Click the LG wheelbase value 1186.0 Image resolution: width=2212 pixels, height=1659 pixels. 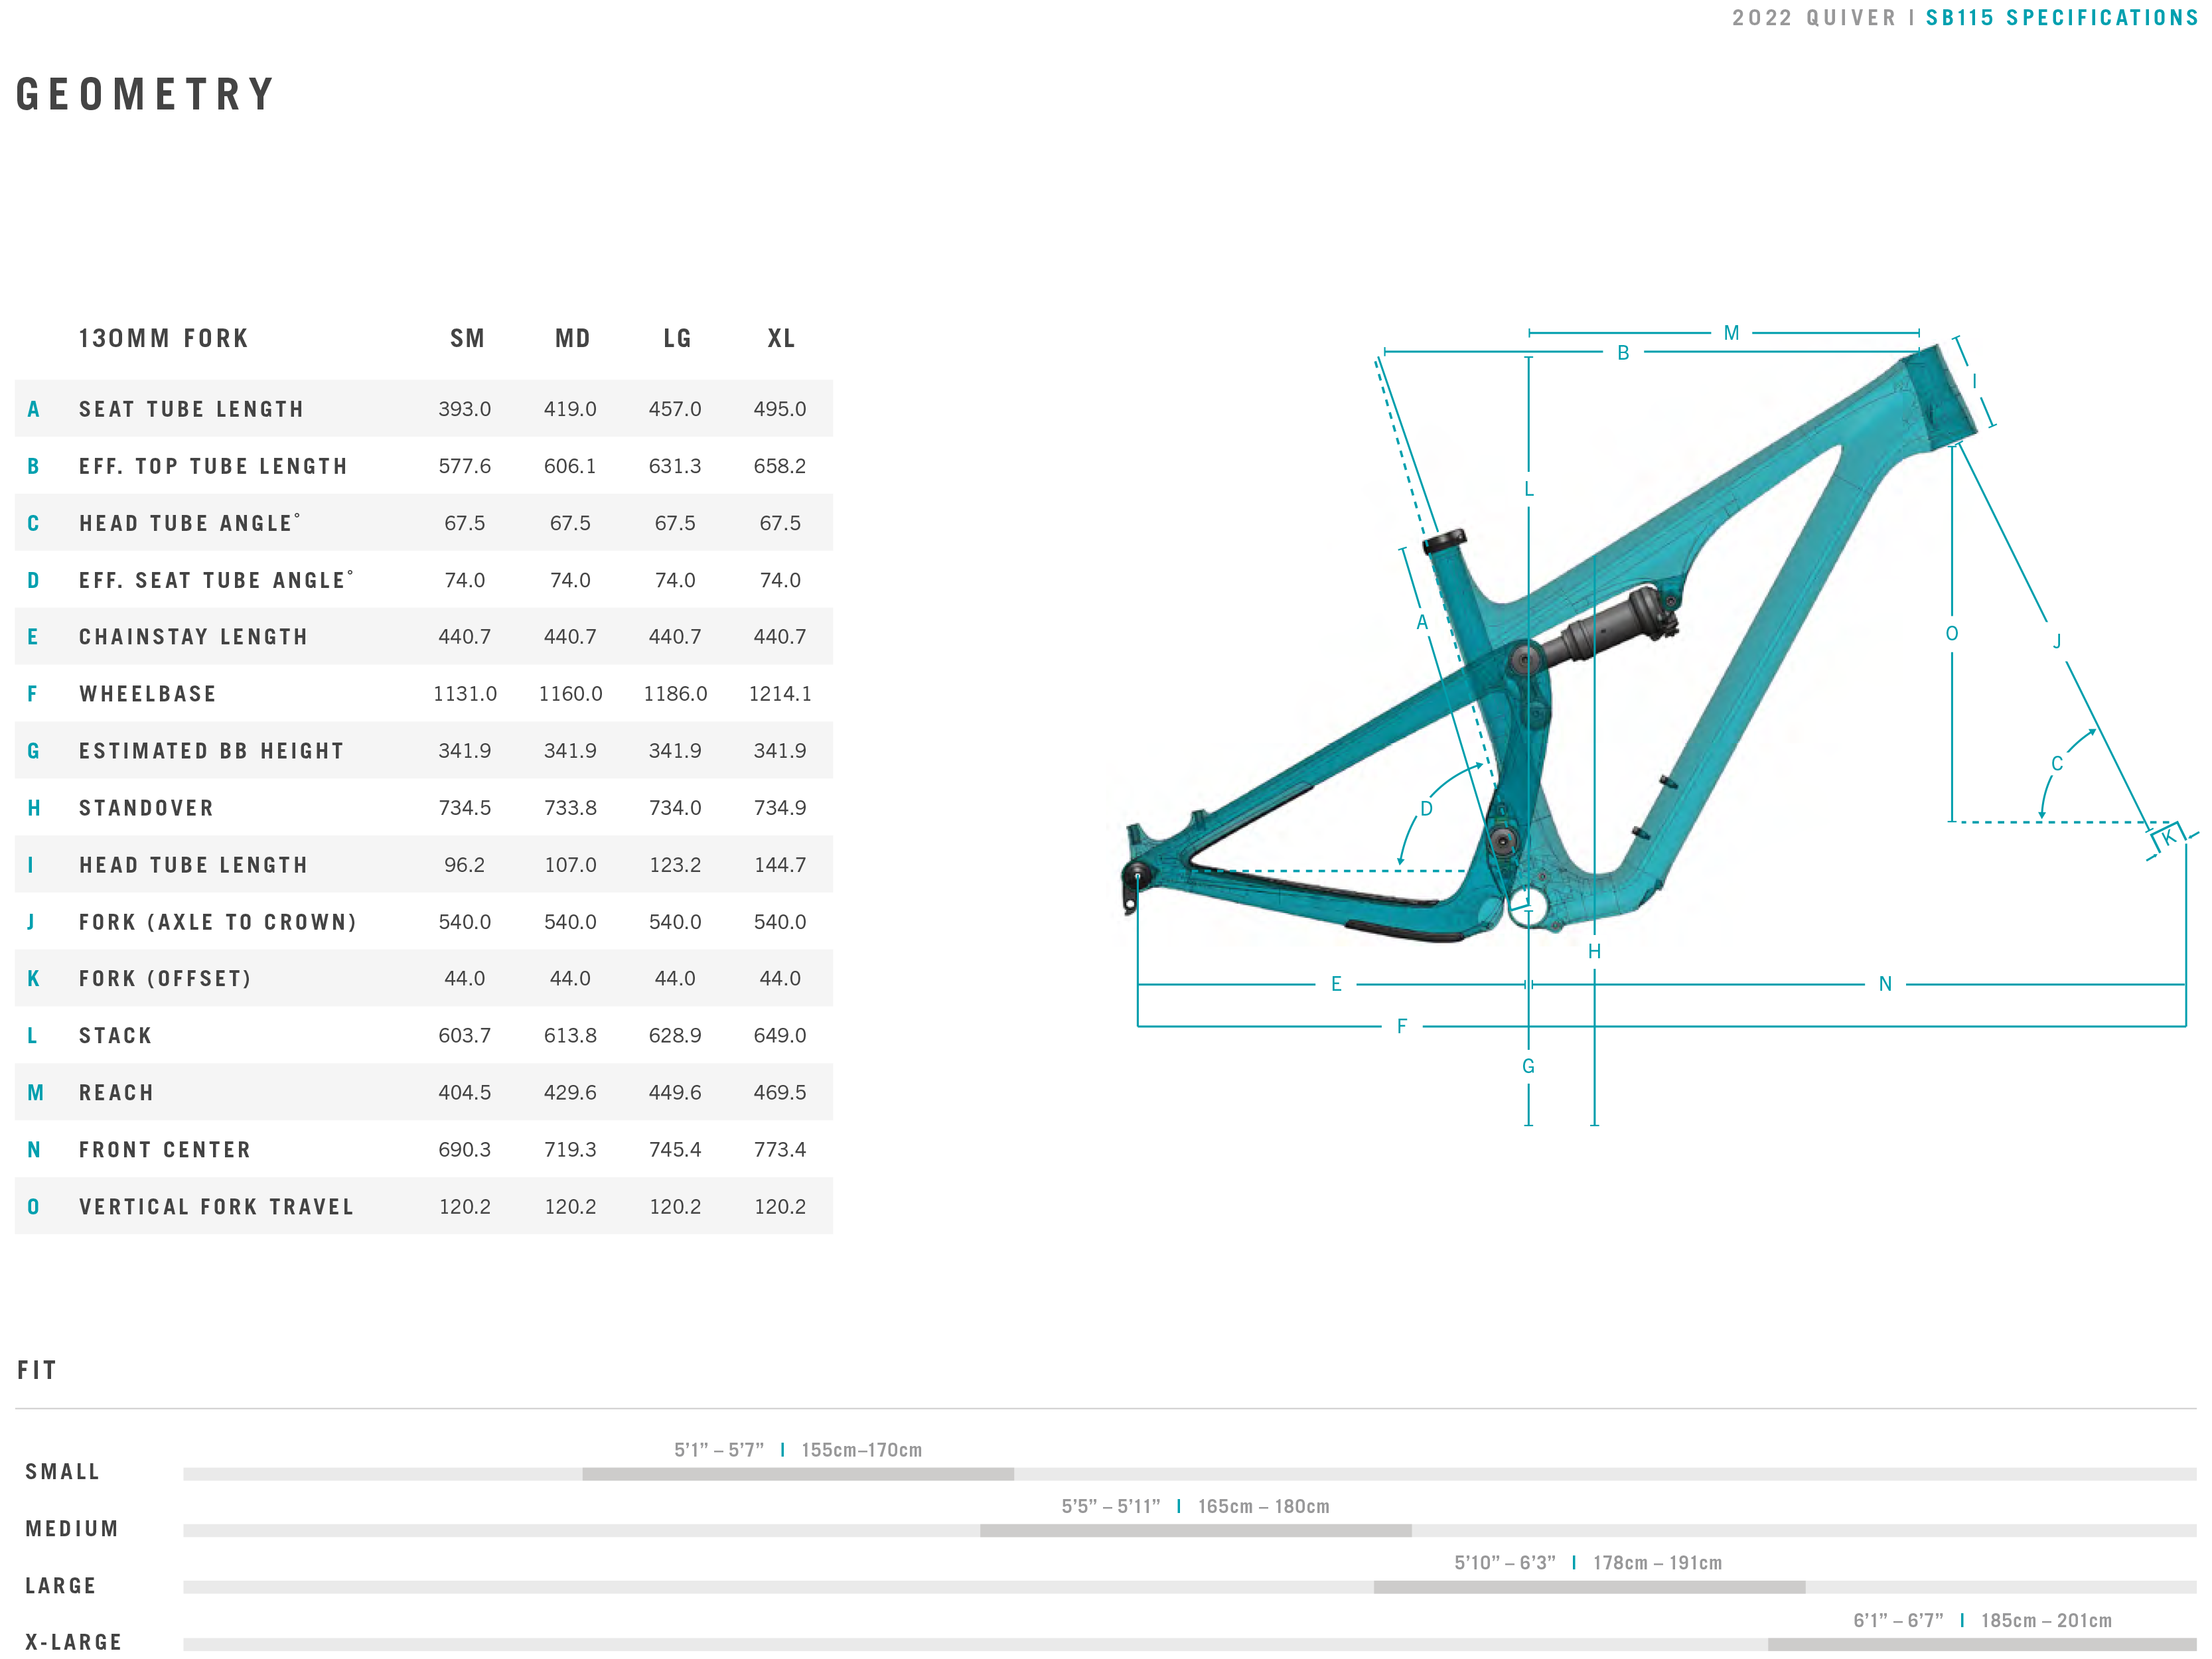coord(675,693)
